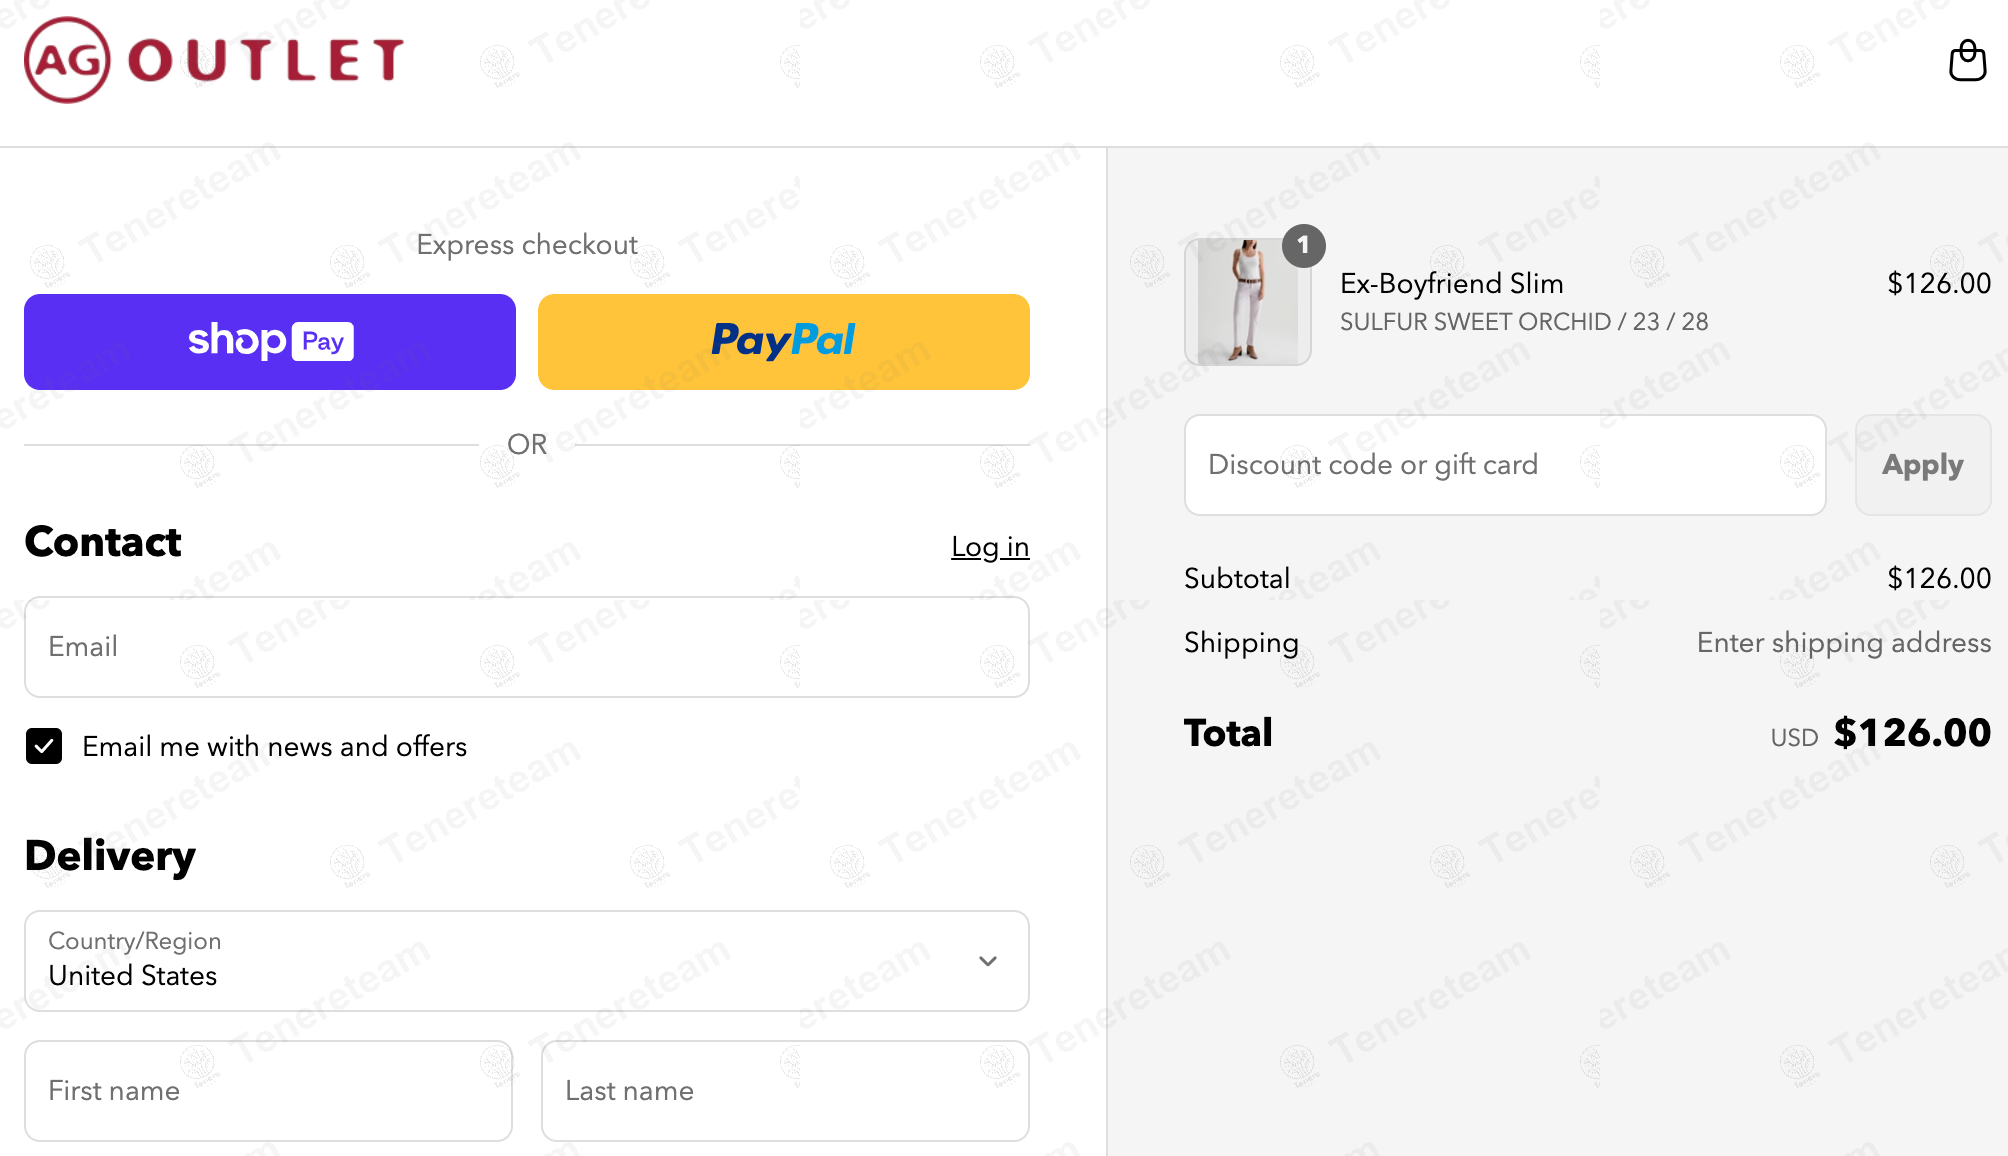
Task: Click the Last name field
Action: (785, 1090)
